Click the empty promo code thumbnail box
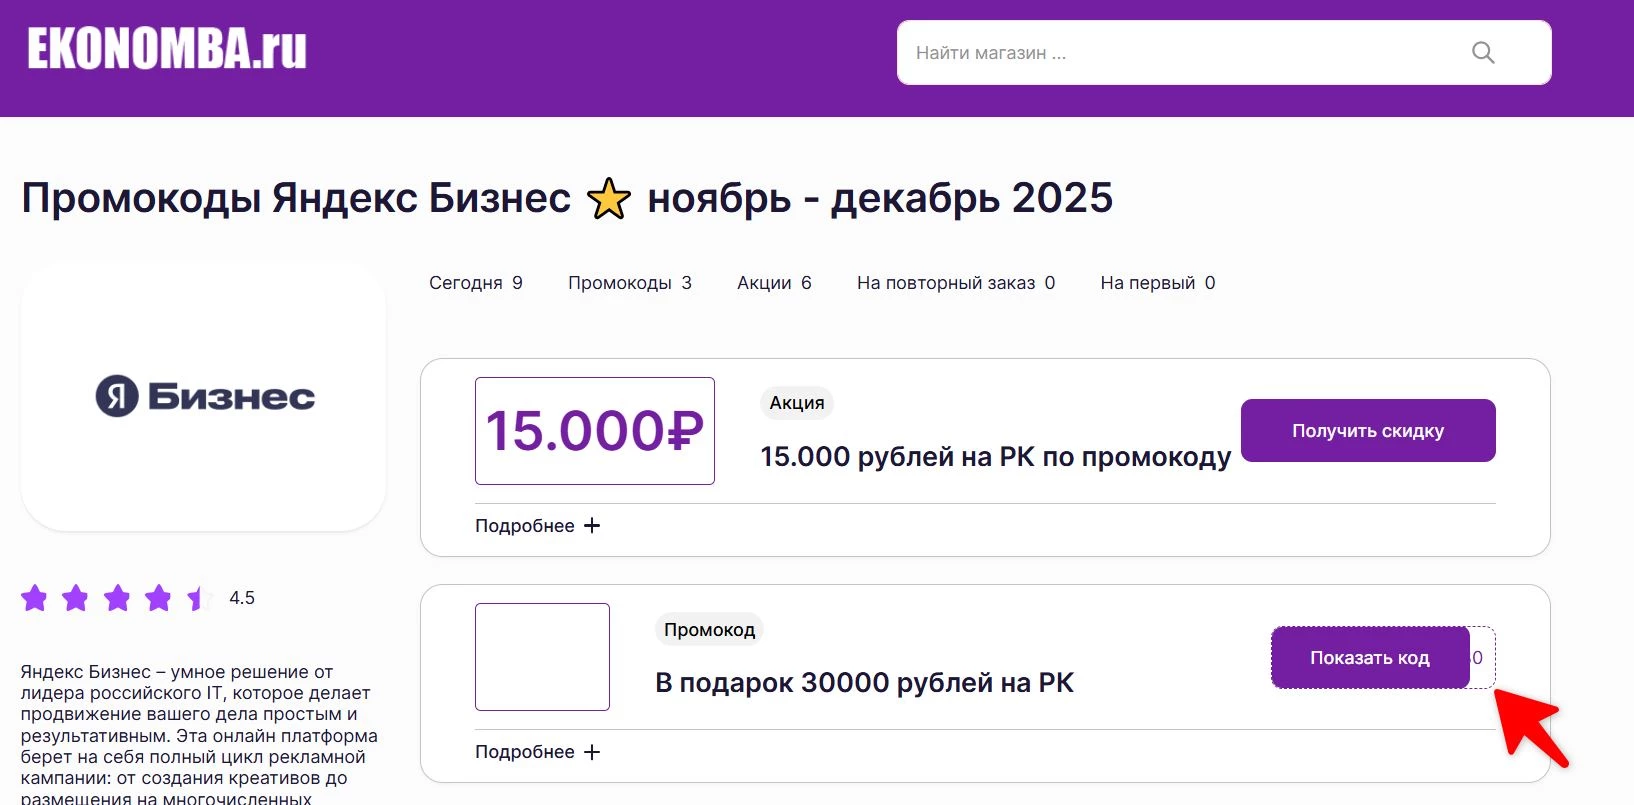Screen dimensions: 1634x805 click(x=542, y=657)
